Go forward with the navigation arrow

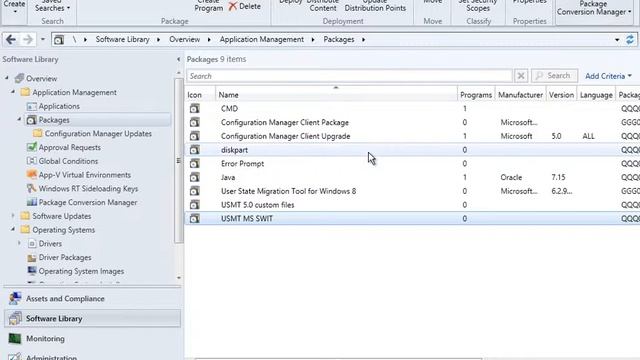point(27,40)
